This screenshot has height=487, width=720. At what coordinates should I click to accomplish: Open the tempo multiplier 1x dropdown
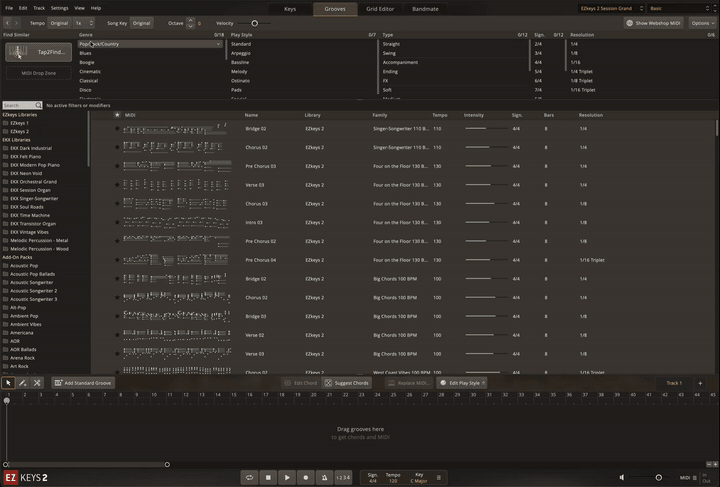pos(84,23)
